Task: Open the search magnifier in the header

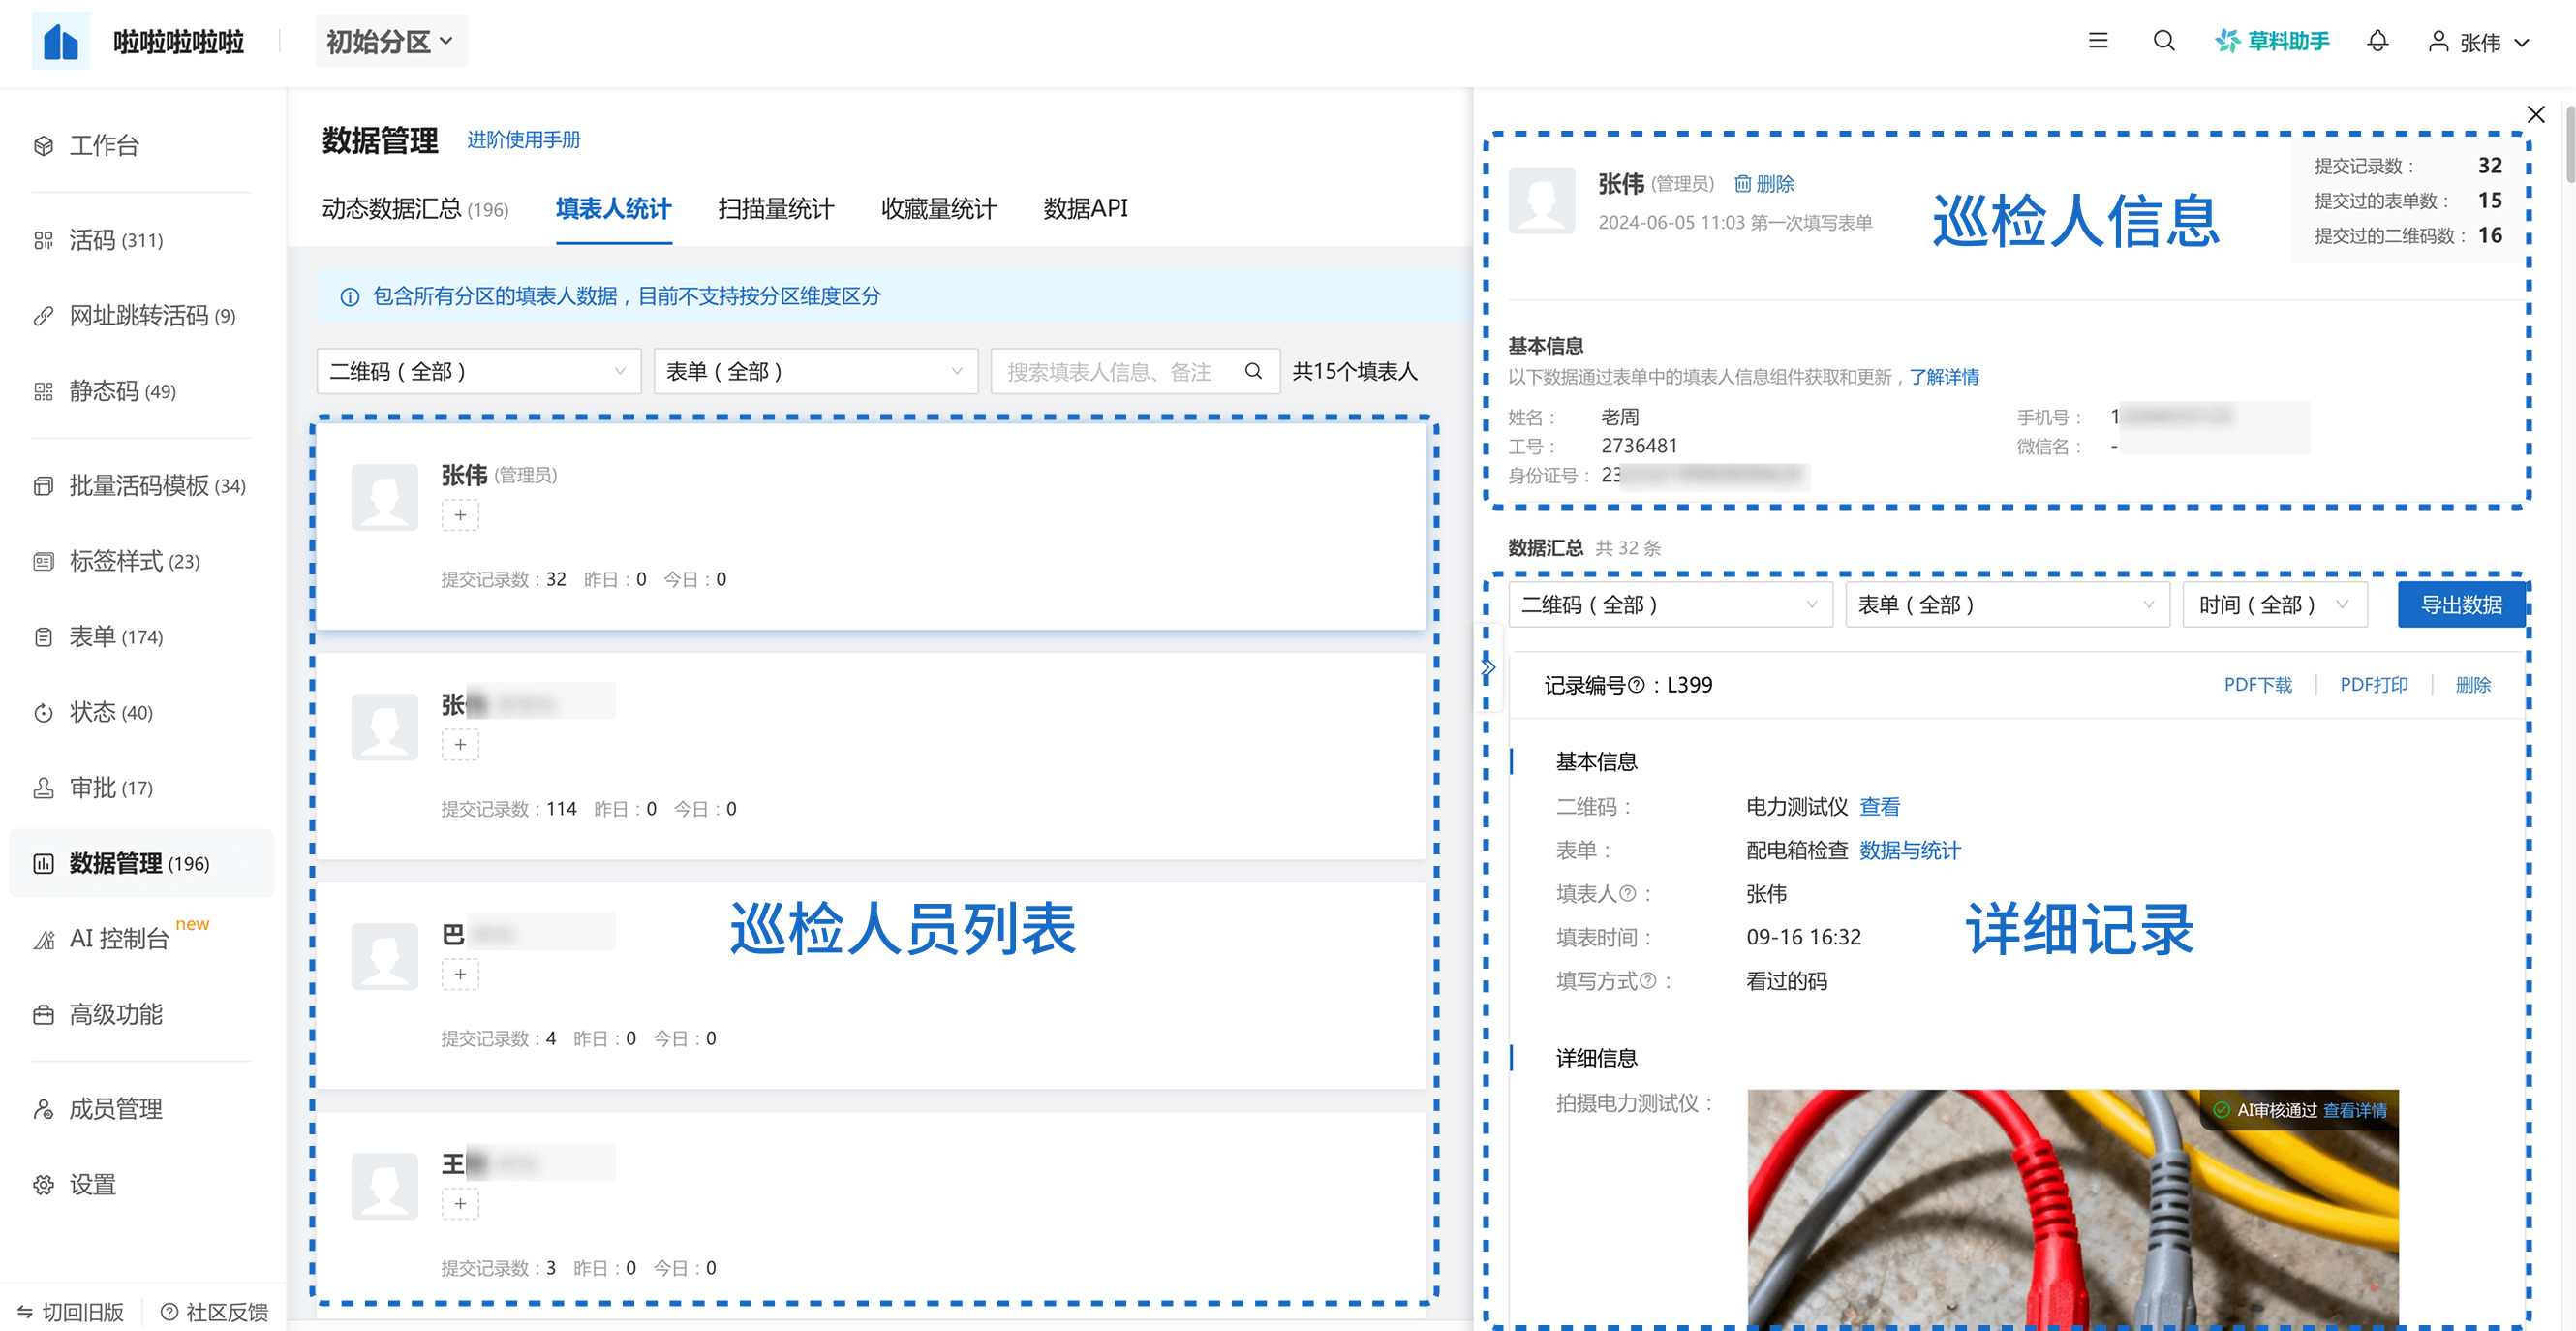Action: click(x=2163, y=41)
